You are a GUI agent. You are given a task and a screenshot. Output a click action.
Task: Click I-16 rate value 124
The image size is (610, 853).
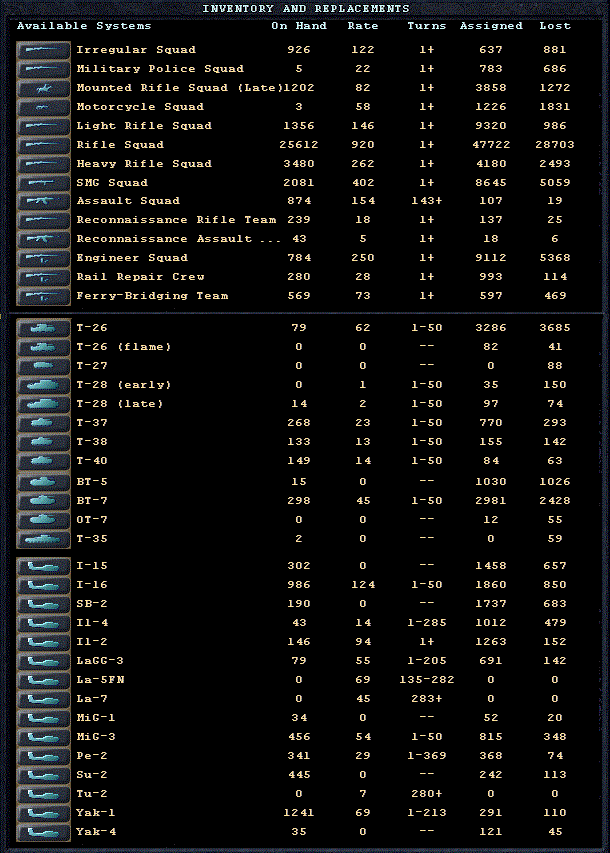pos(363,585)
